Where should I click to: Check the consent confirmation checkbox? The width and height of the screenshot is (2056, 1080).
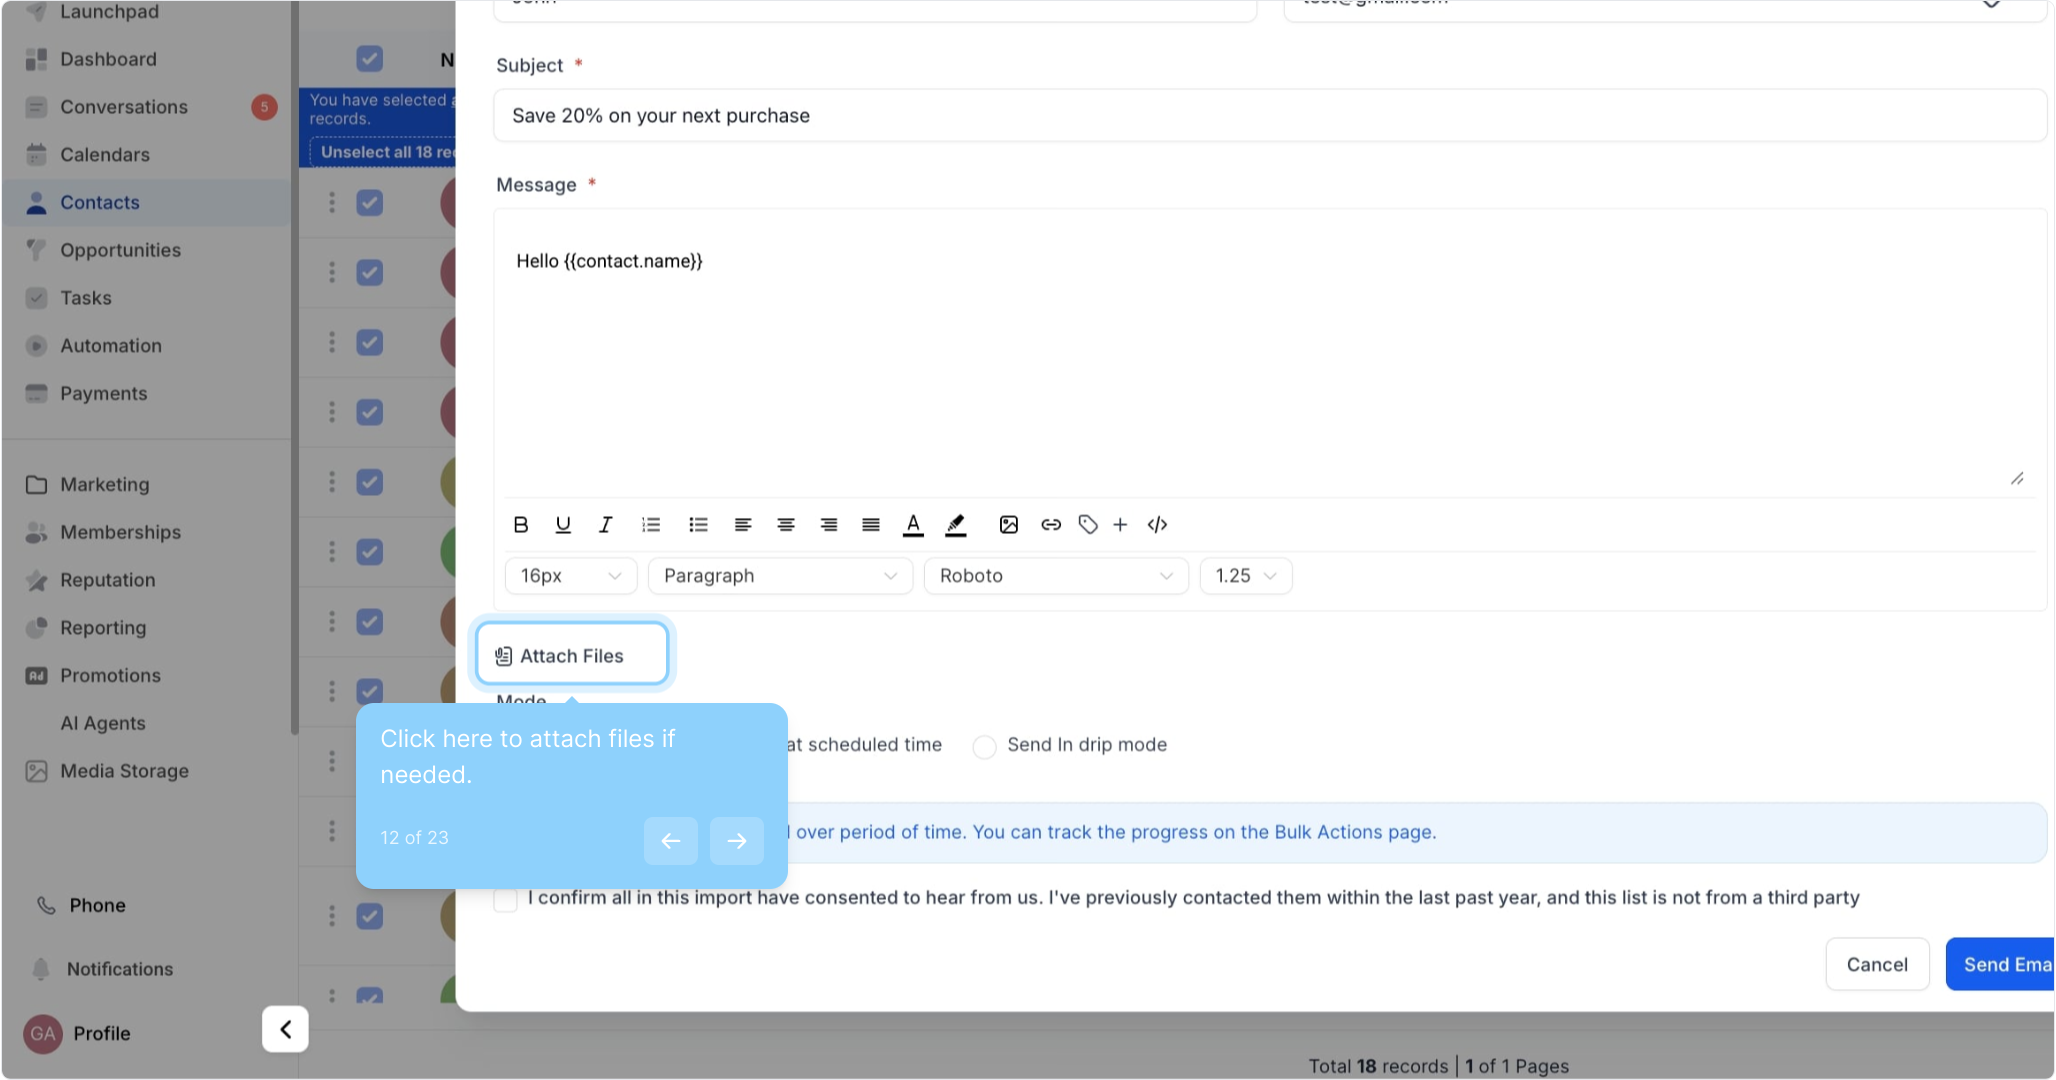point(506,899)
